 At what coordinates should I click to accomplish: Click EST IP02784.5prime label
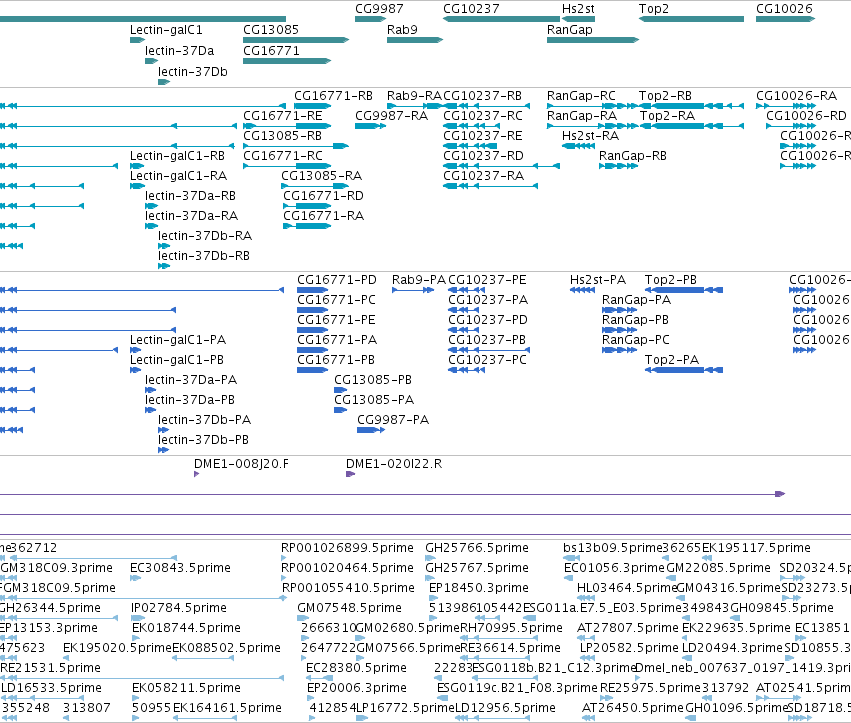click(x=179, y=608)
